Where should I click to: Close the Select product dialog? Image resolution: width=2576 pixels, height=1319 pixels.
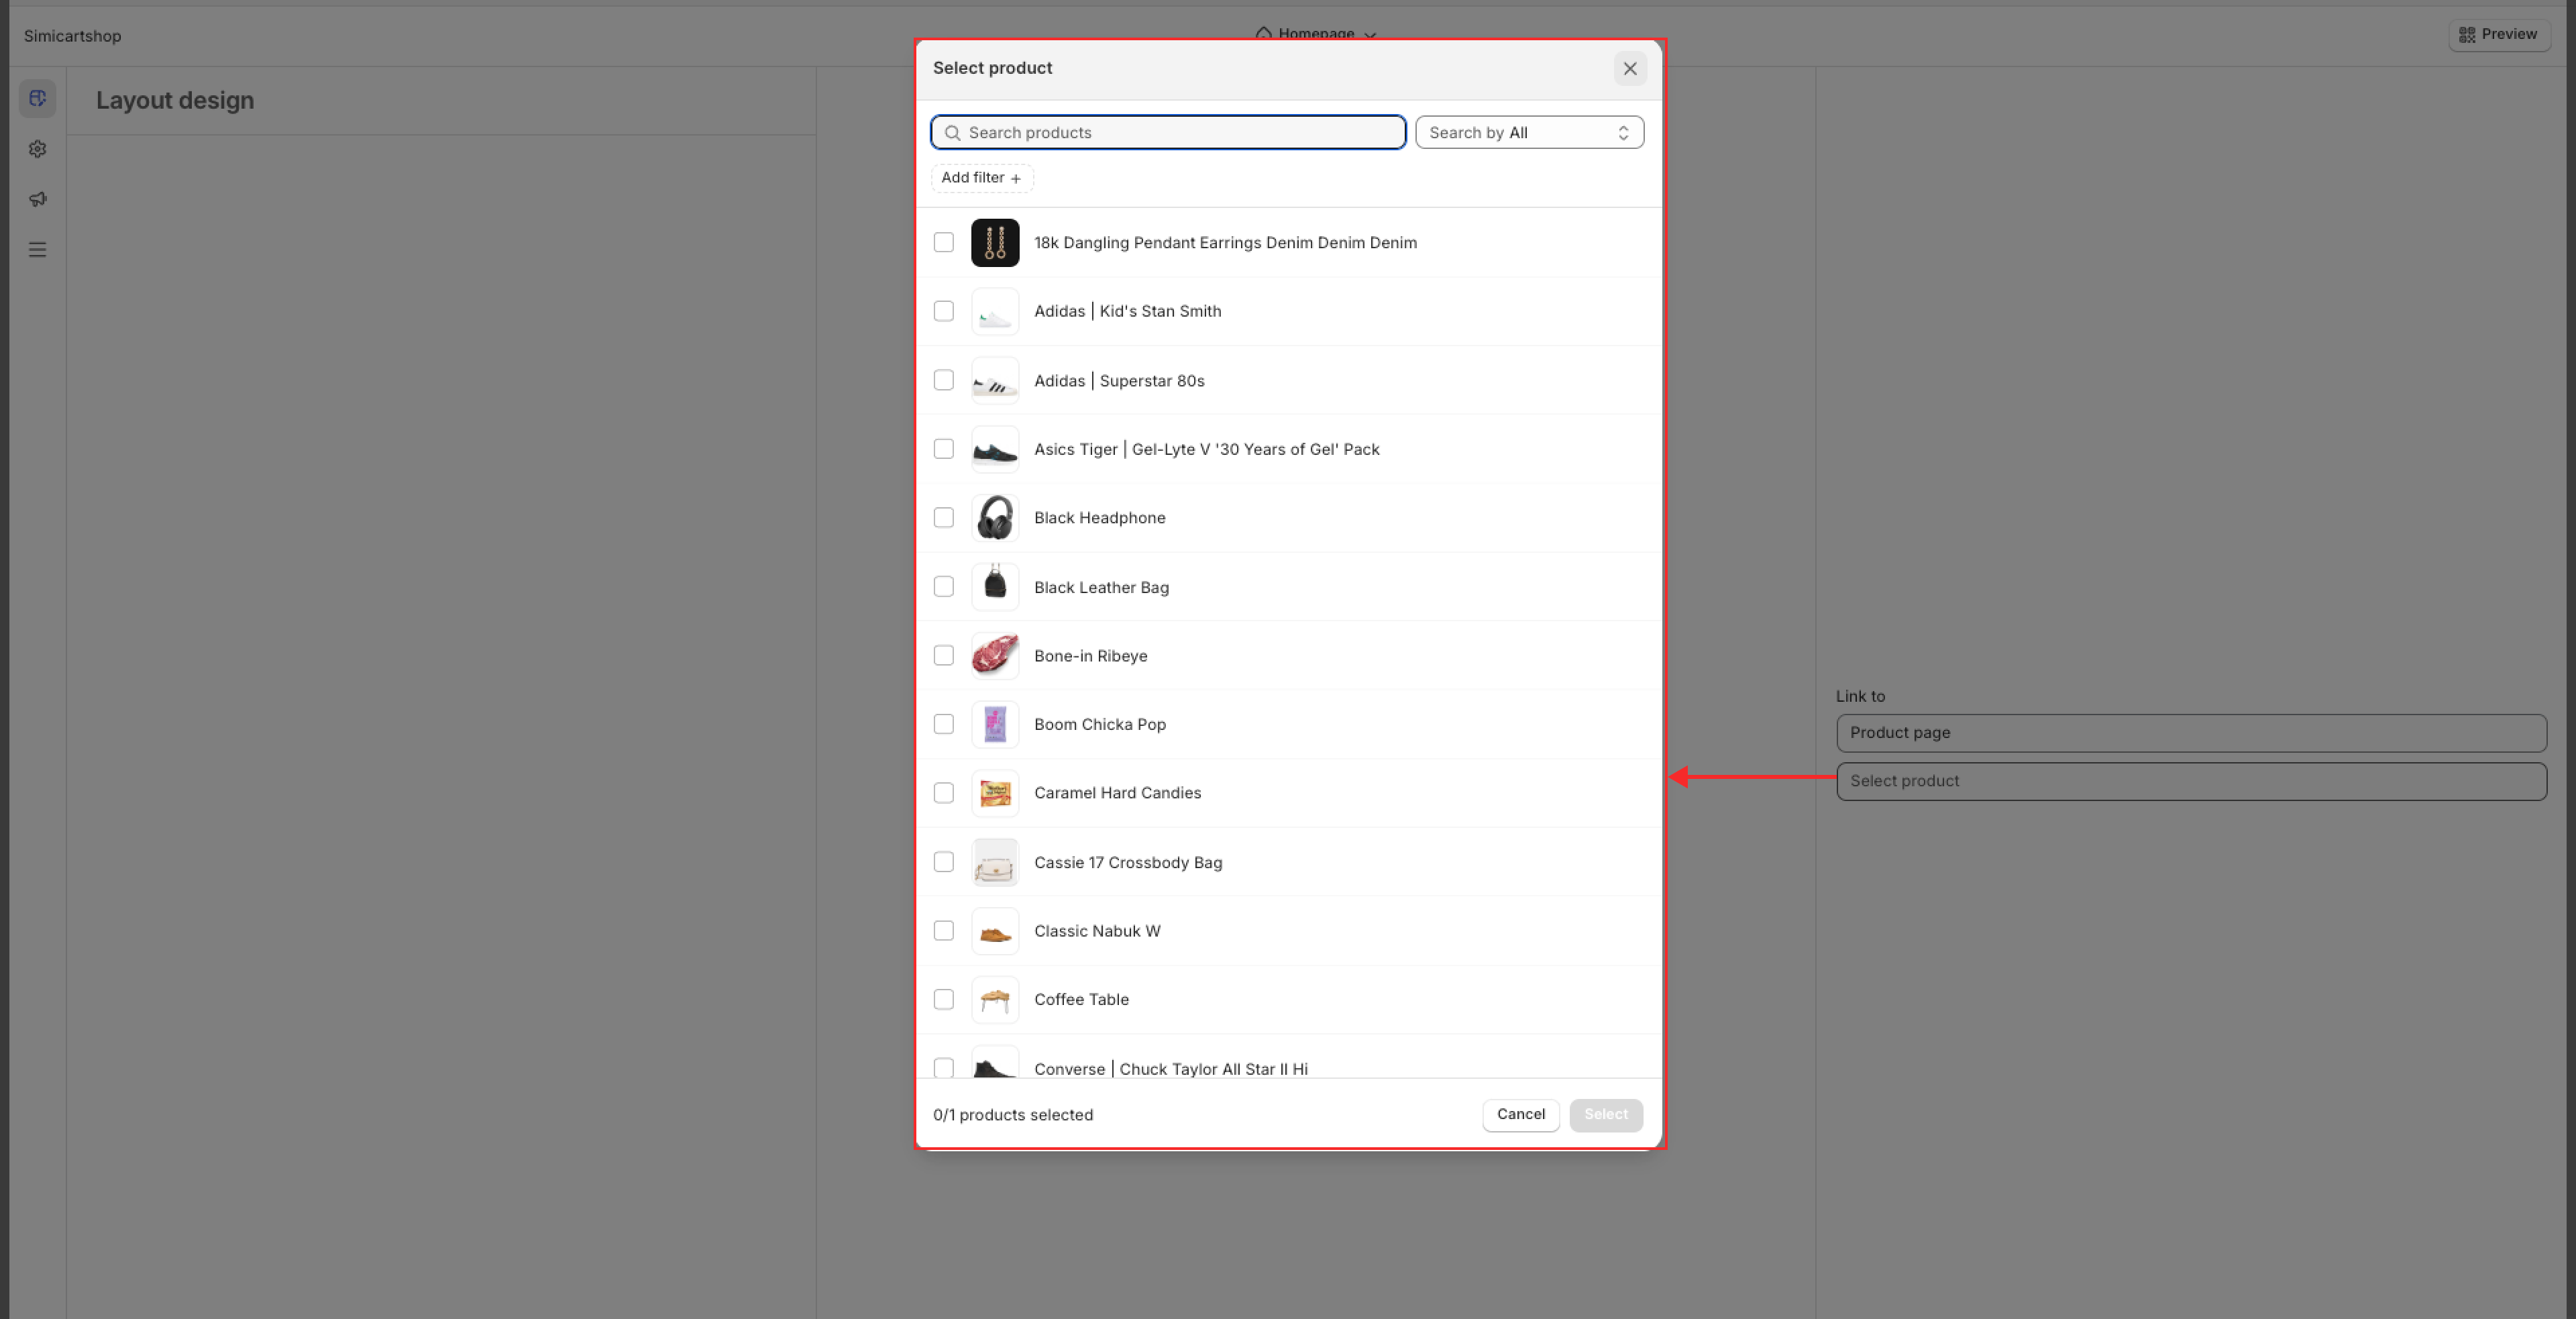[x=1629, y=69]
